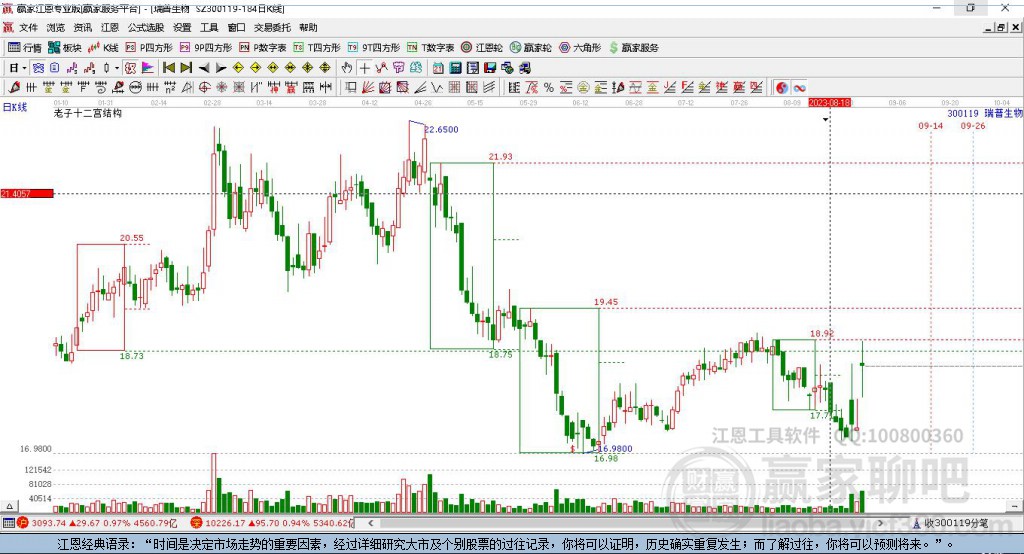The height and width of the screenshot is (554, 1024).
Task: Click the volume panel up-triangle button
Action: 9,506
